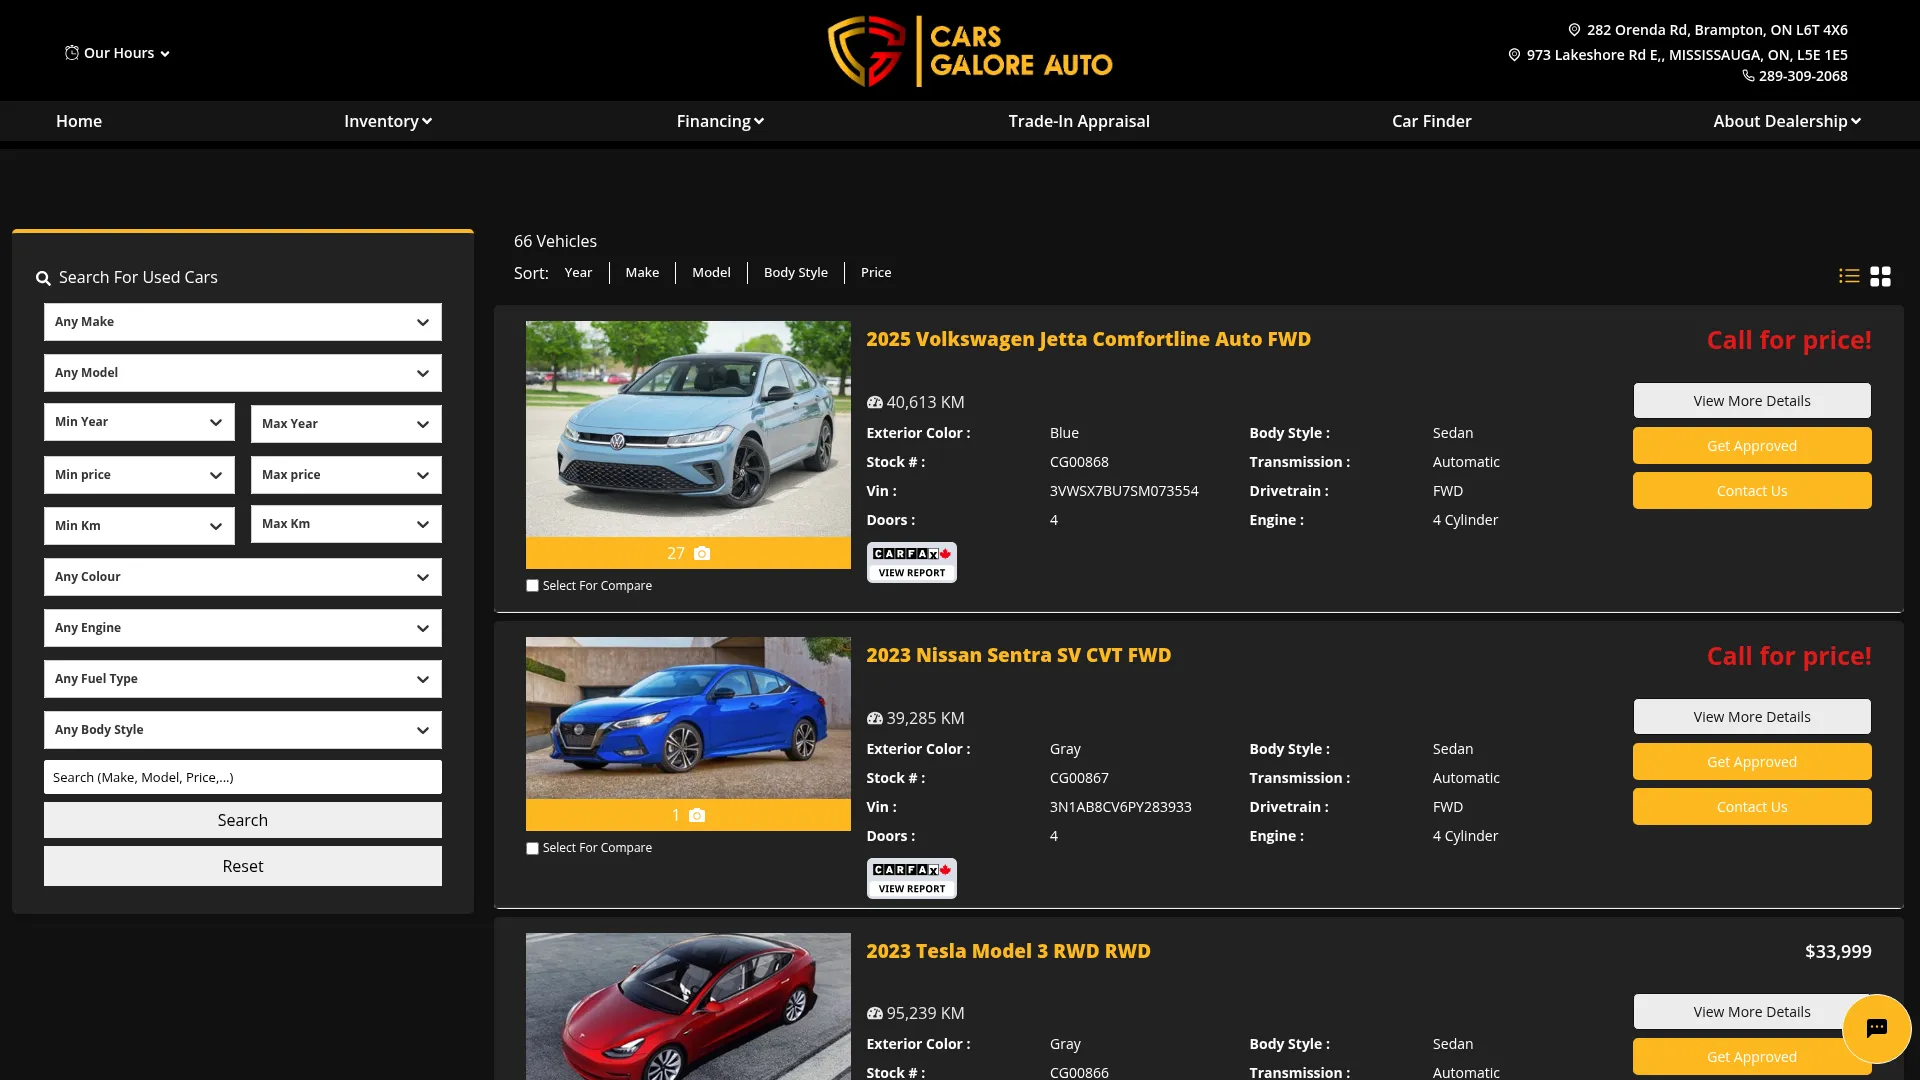The image size is (1920, 1080).
Task: Click odometer icon next to 95,239 KM
Action: click(875, 1013)
